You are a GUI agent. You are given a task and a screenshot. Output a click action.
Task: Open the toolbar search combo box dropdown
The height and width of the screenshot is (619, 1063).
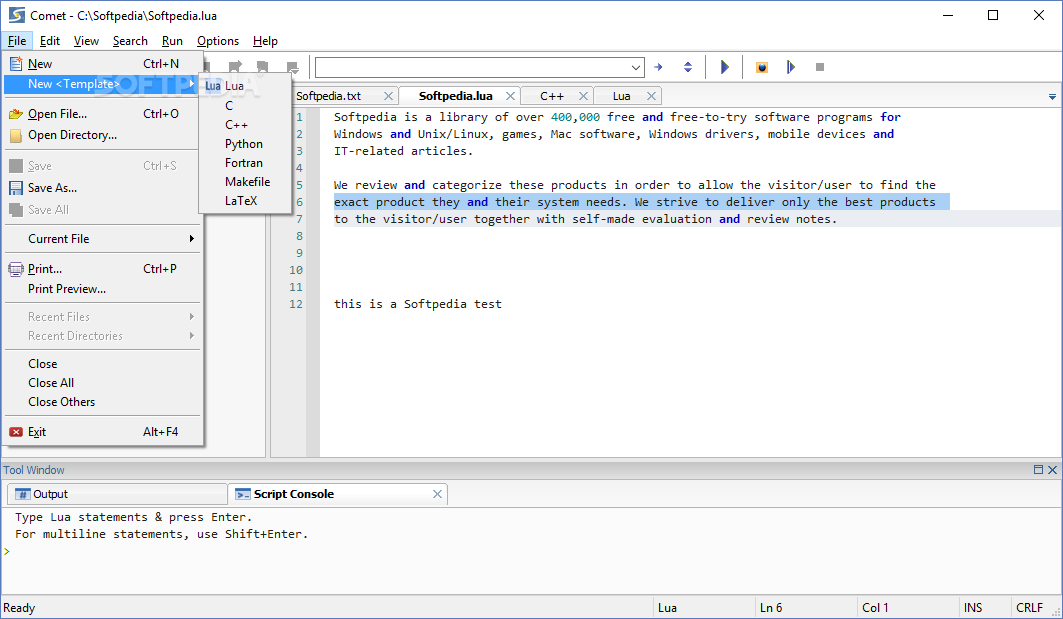pos(635,67)
